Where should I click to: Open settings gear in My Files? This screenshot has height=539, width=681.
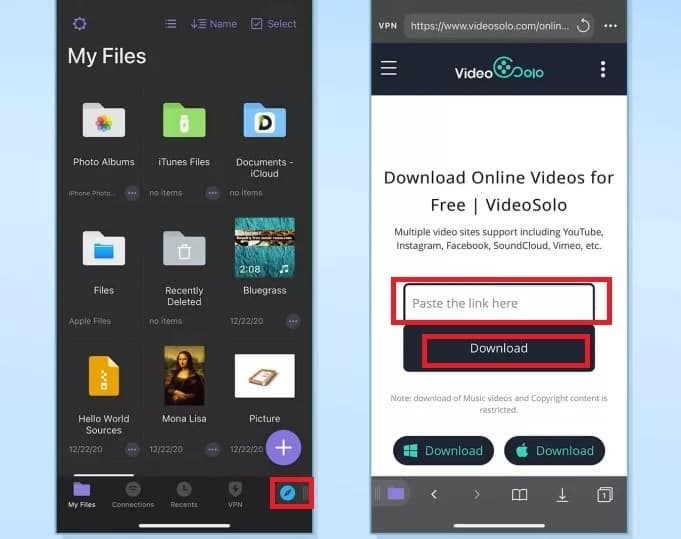coord(79,23)
